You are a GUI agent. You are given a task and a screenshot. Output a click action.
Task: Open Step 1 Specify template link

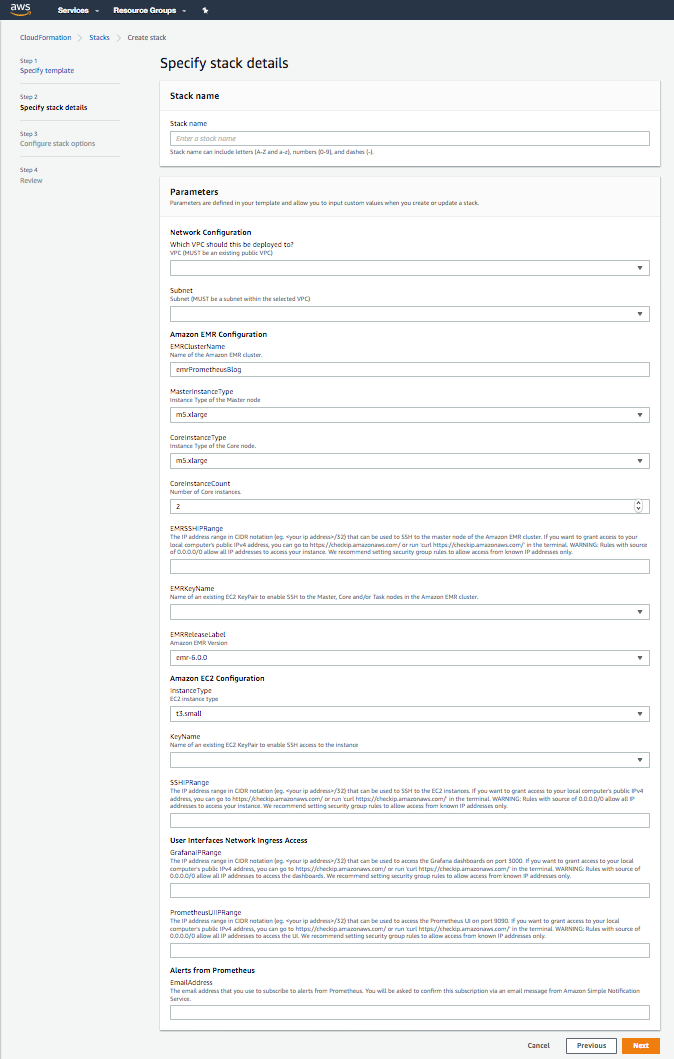click(47, 70)
